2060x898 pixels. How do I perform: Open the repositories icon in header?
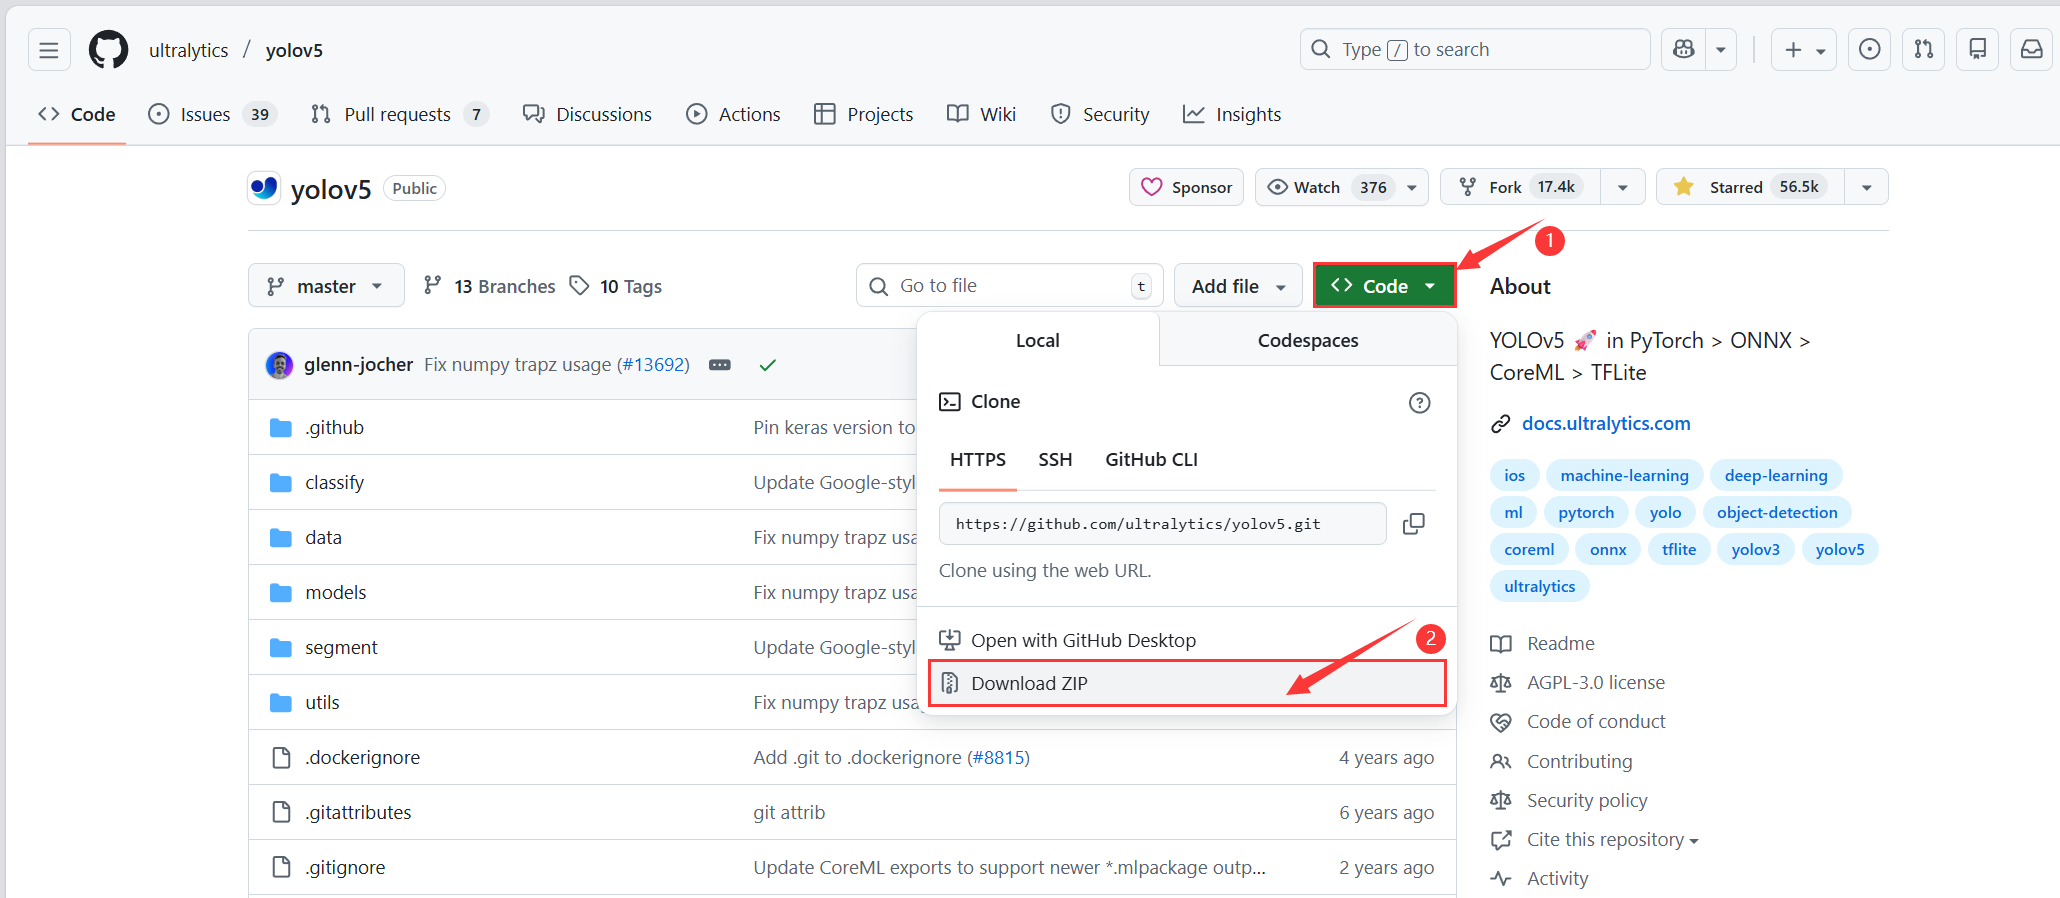click(x=1978, y=49)
